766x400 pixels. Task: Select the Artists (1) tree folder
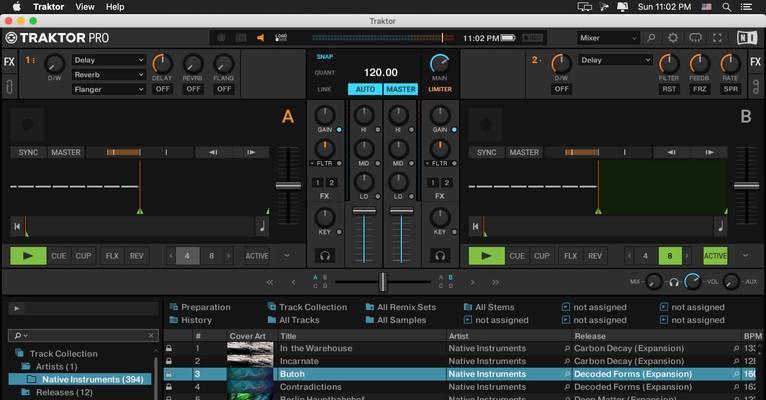pyautogui.click(x=56, y=366)
